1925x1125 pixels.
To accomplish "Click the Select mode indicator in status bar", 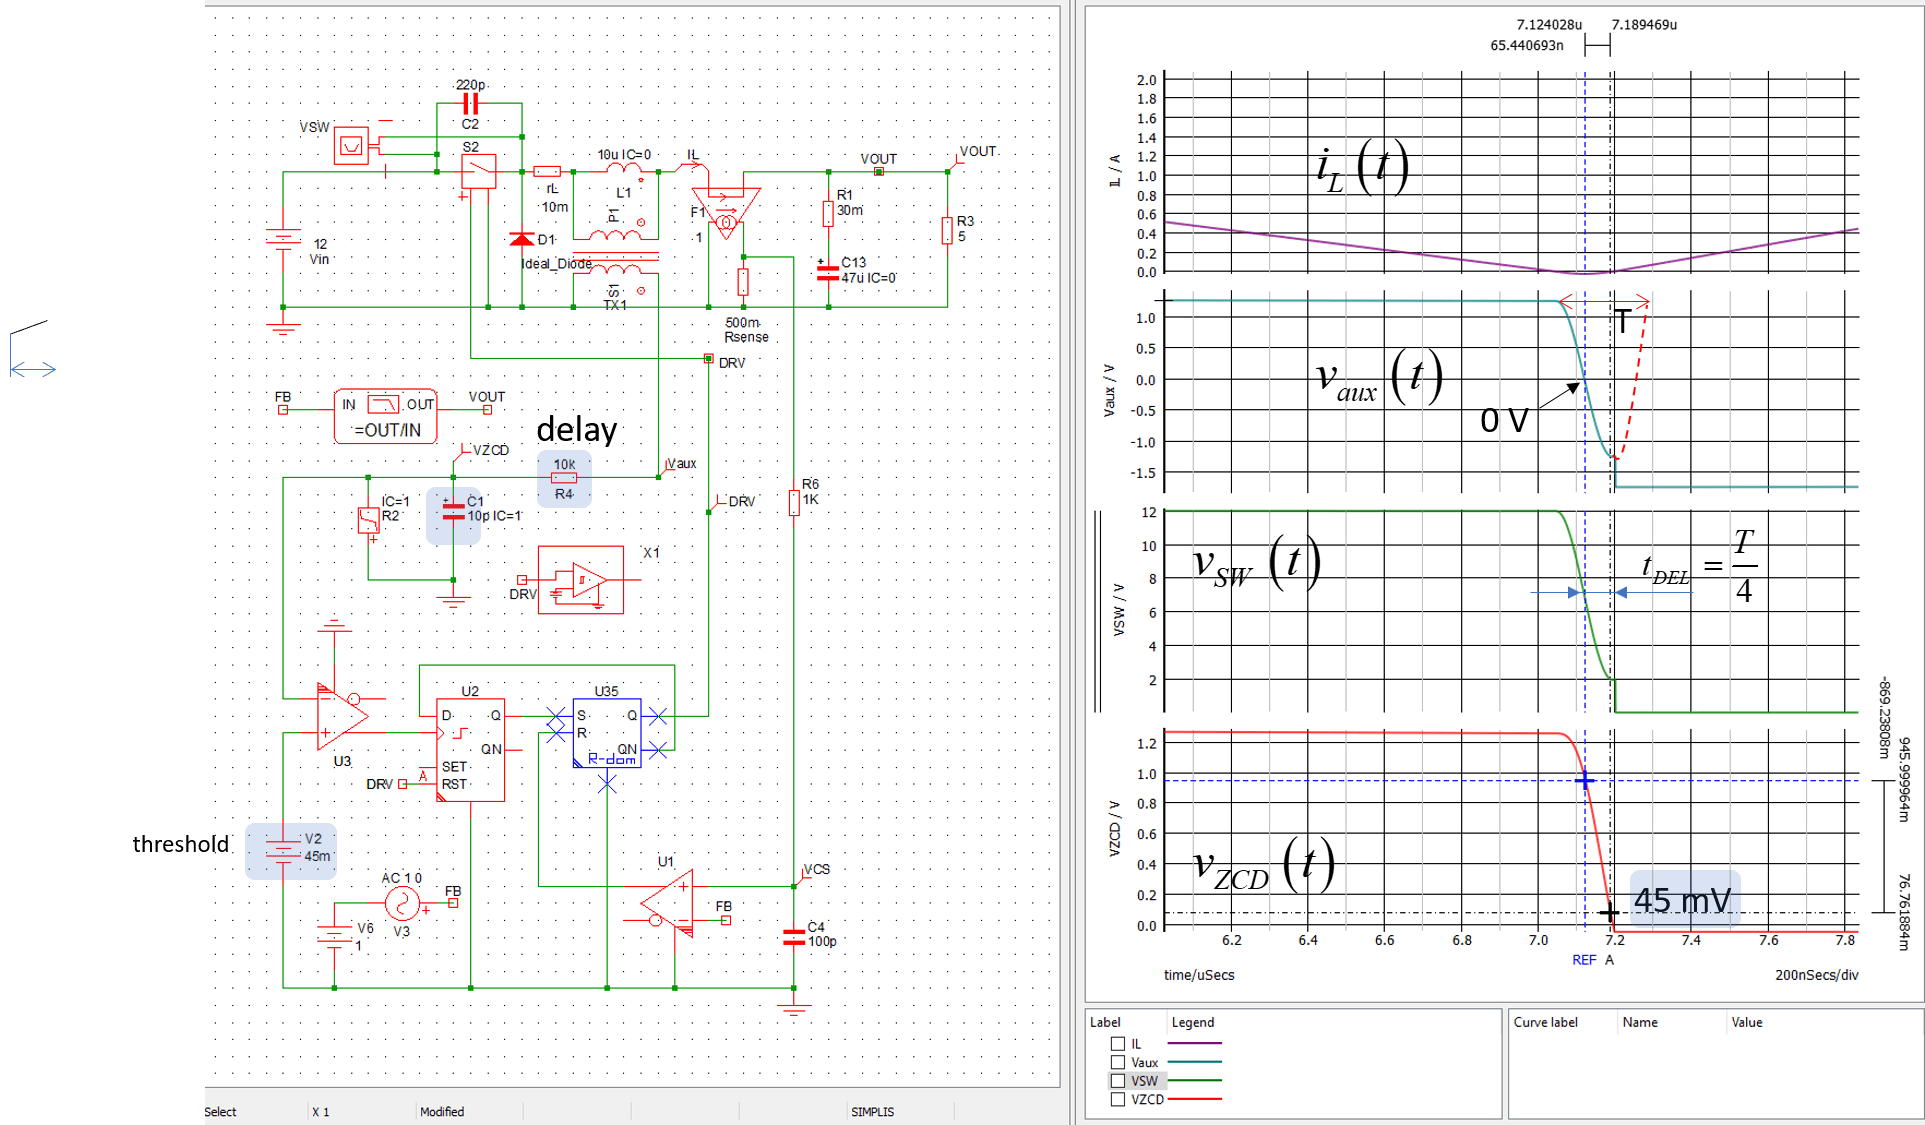I will 220,1111.
